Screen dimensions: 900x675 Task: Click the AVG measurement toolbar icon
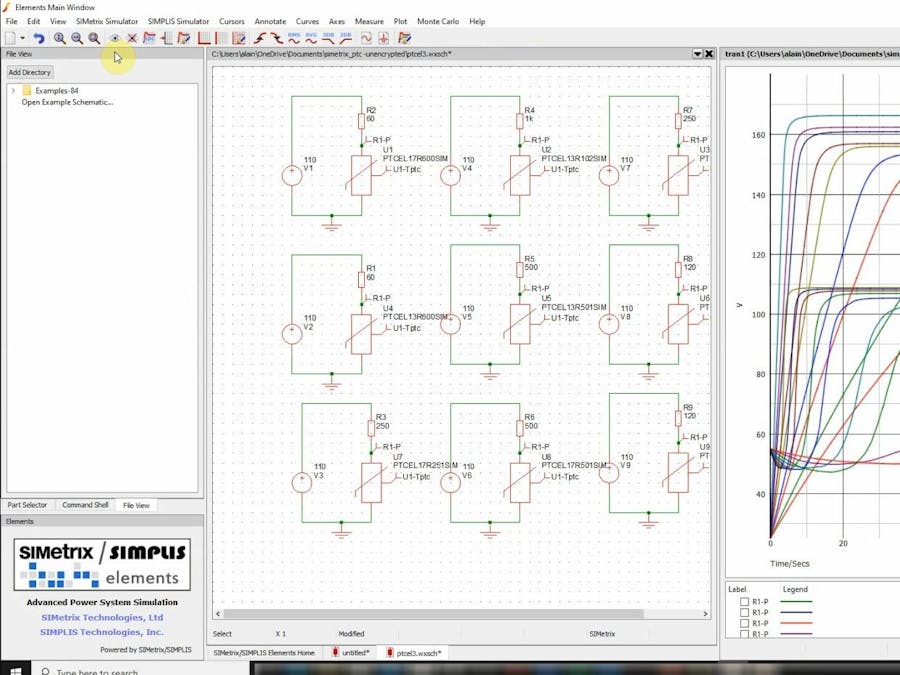point(311,38)
